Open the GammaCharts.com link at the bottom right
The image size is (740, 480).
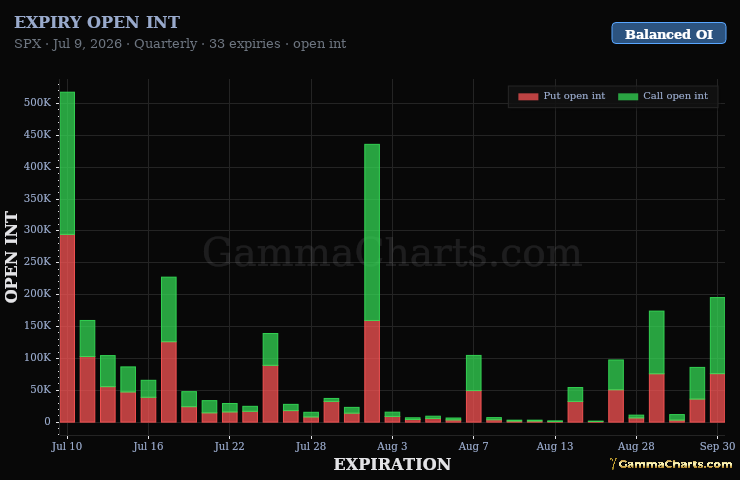pos(671,464)
